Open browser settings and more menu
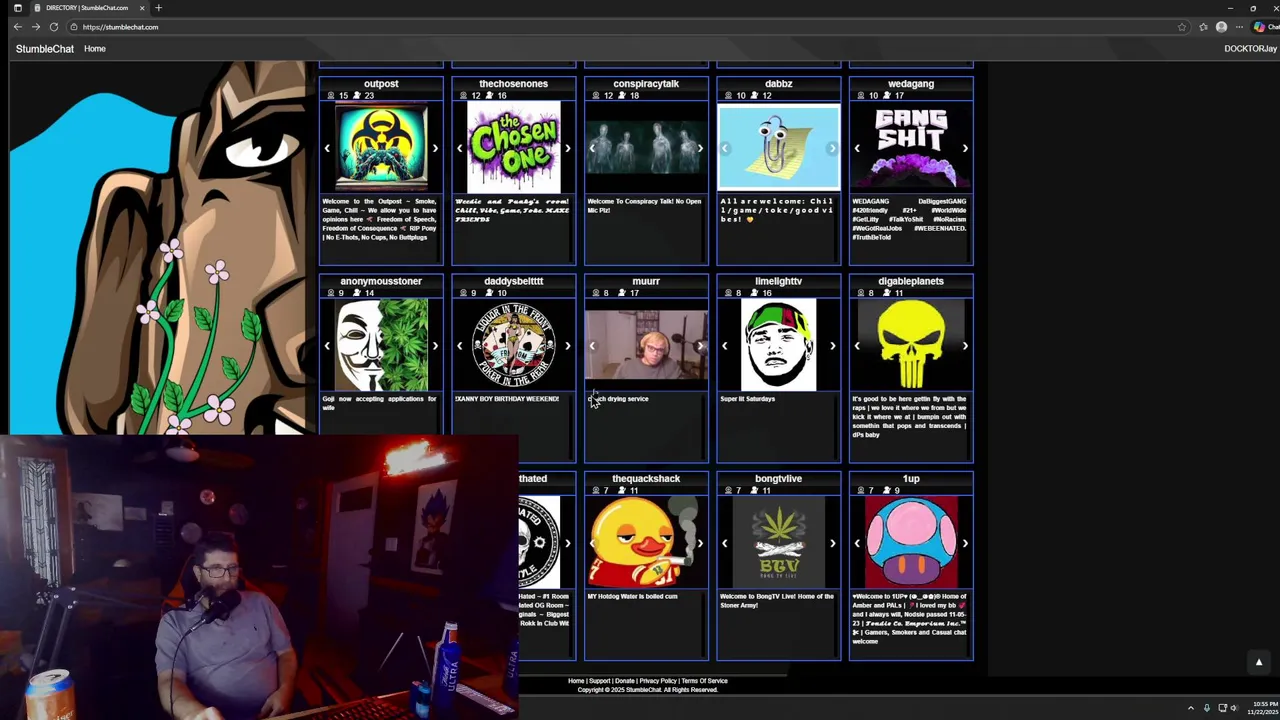 tap(1239, 27)
